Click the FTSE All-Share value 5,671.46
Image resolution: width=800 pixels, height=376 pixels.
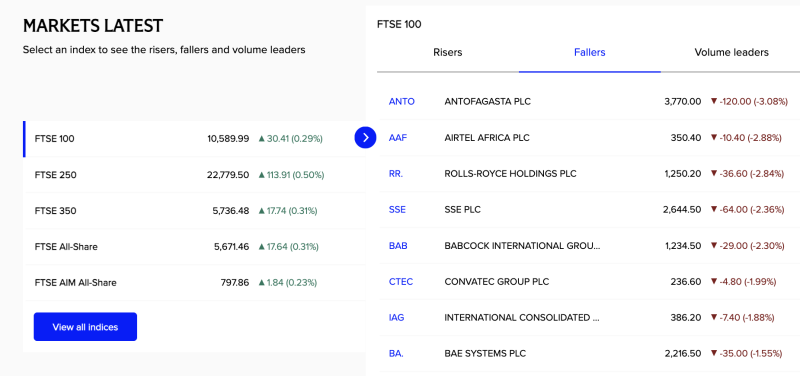tap(232, 247)
